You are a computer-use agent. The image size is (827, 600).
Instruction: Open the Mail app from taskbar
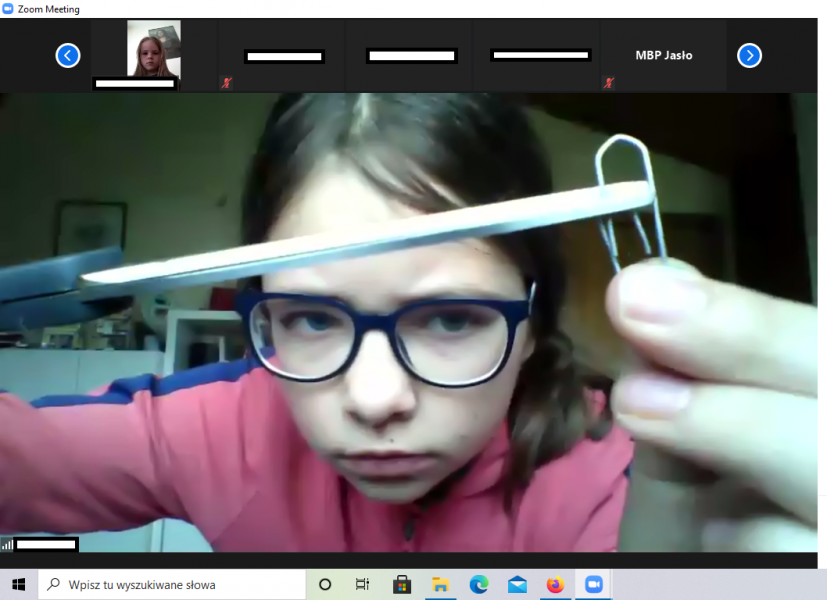click(517, 585)
